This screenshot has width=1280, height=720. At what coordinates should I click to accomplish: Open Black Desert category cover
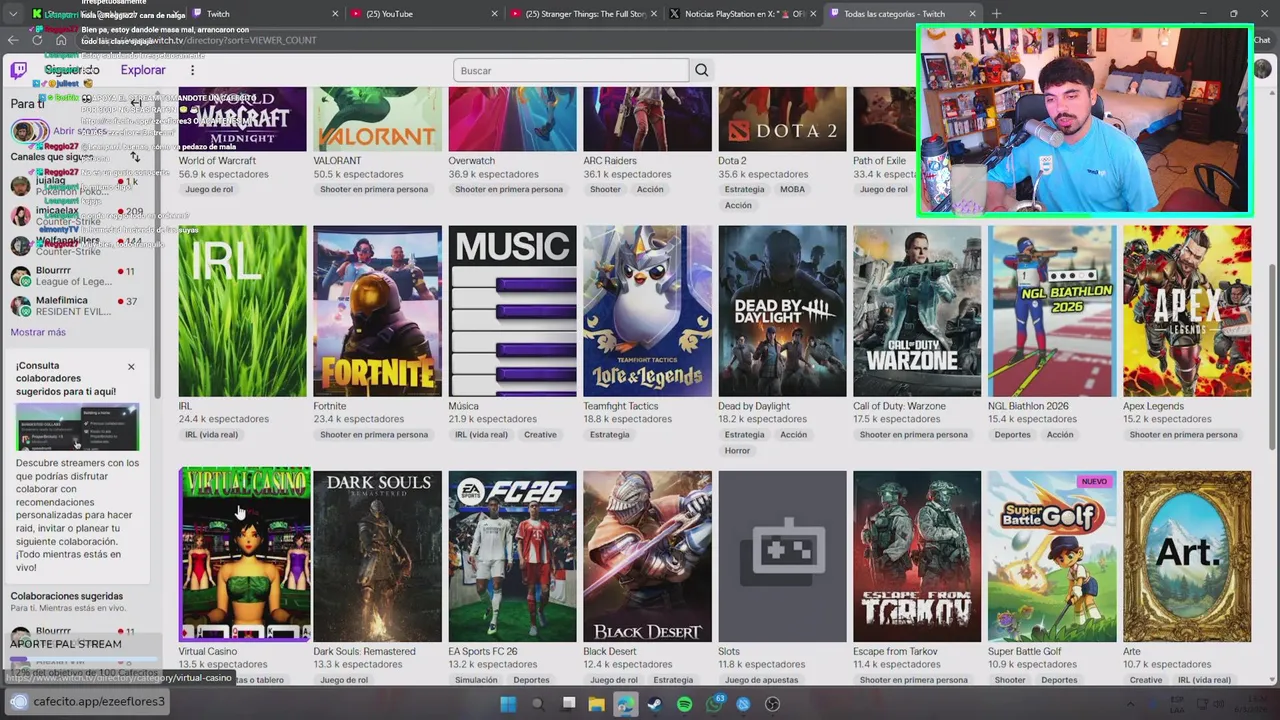point(647,556)
